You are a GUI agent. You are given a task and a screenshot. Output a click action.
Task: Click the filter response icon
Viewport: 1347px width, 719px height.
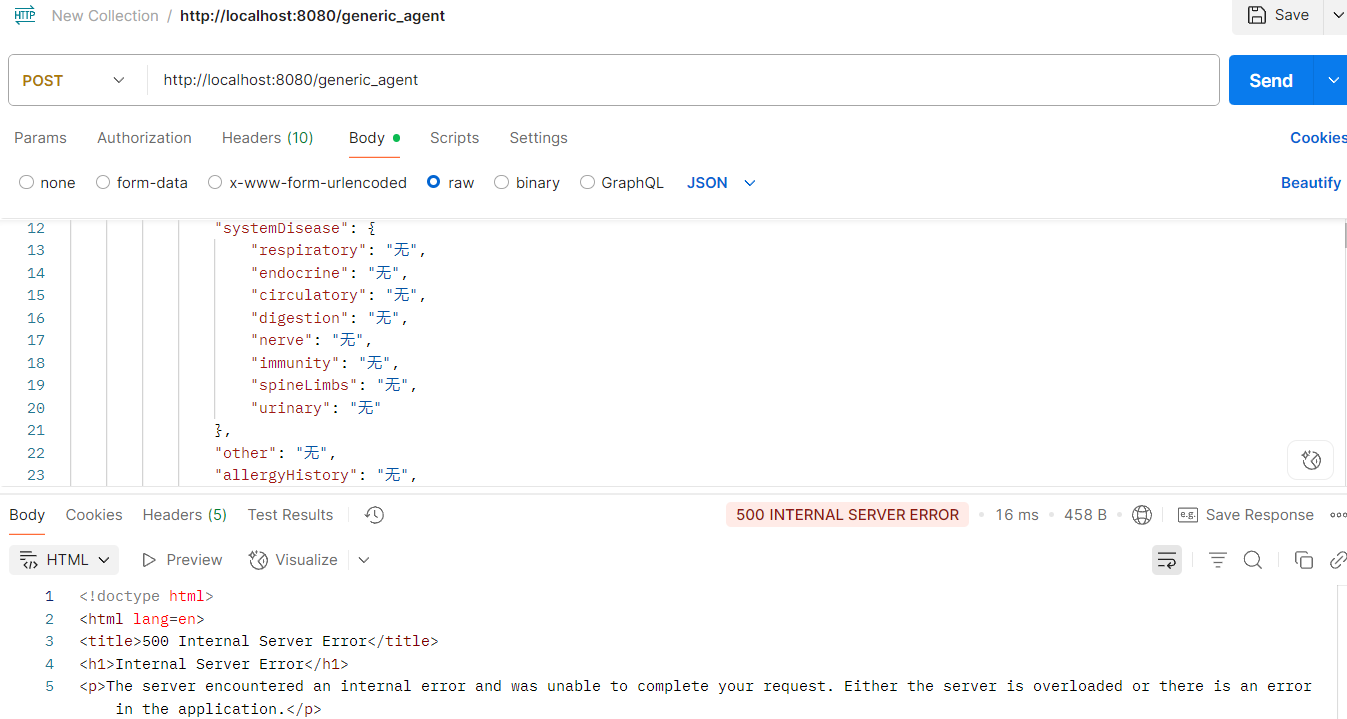click(1217, 560)
